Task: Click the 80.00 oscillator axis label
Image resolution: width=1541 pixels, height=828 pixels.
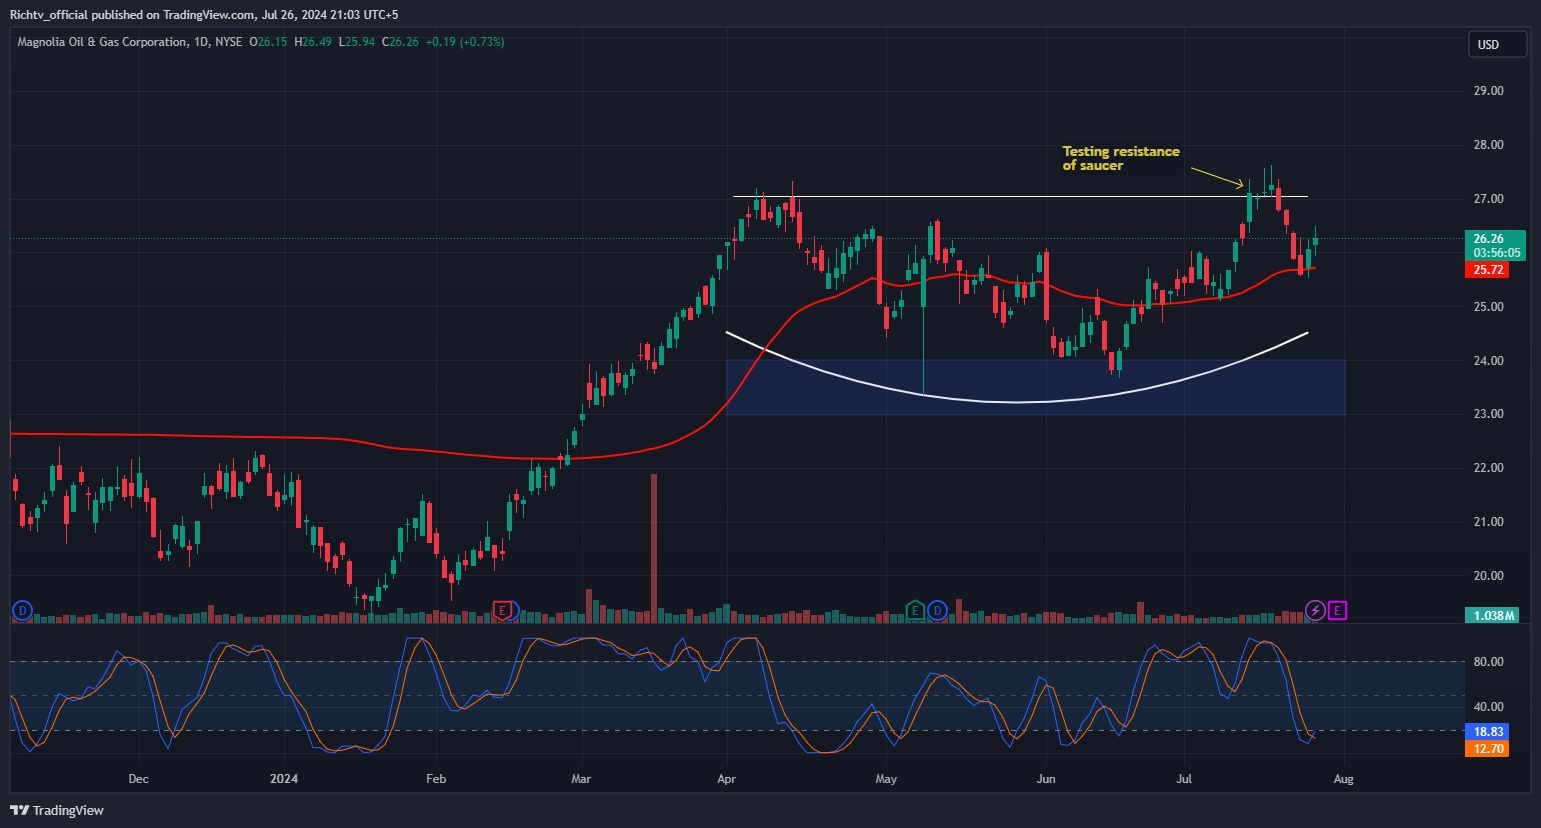Action: coord(1488,662)
